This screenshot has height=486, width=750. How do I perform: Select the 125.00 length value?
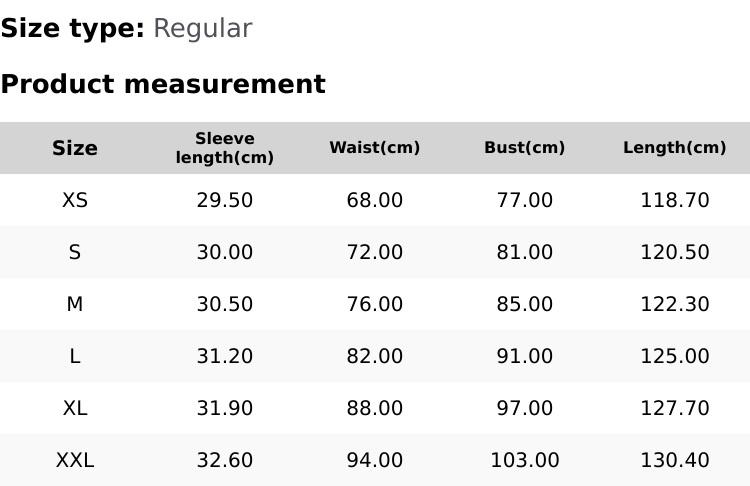(x=675, y=356)
